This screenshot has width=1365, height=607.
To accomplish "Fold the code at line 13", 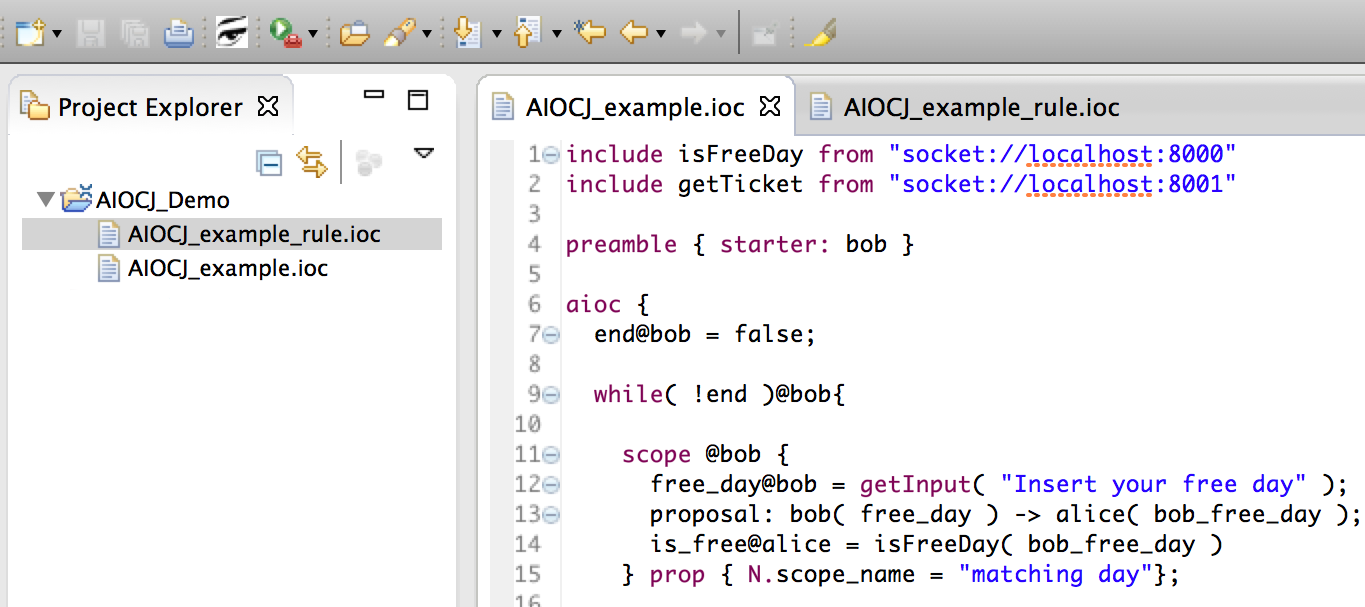I will point(550,514).
